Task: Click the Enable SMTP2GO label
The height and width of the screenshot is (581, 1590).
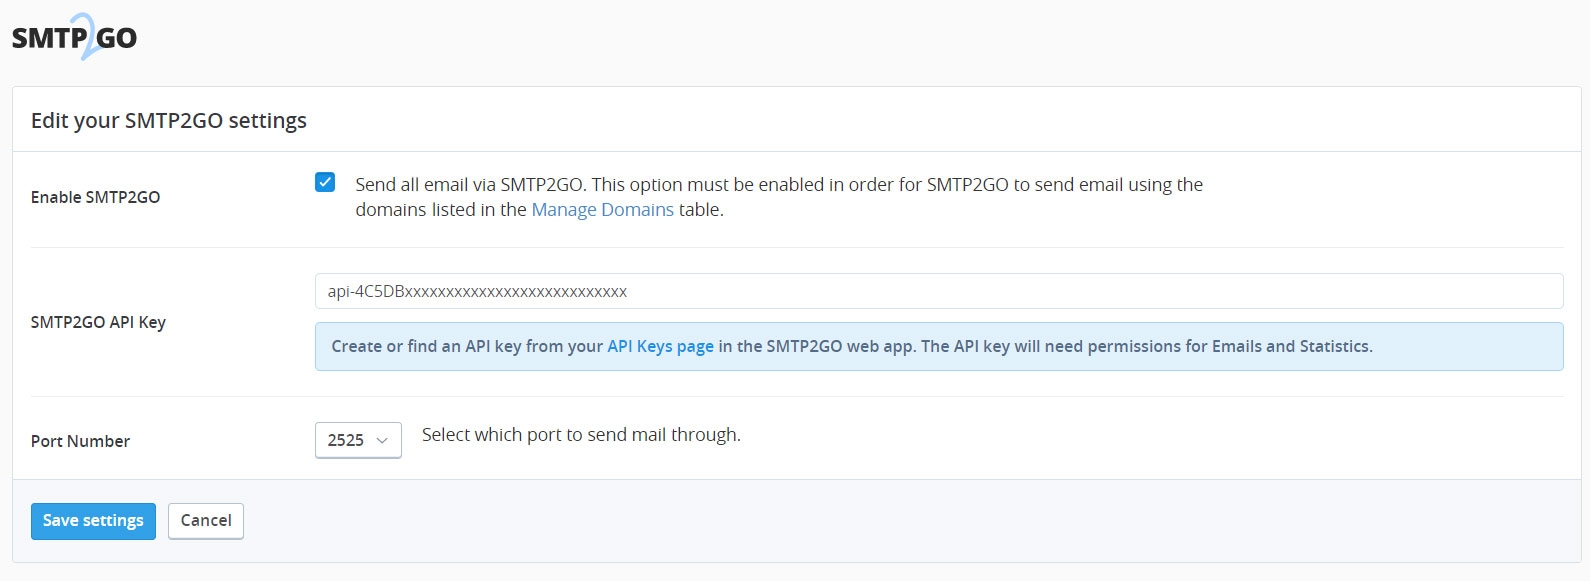Action: pyautogui.click(x=95, y=197)
